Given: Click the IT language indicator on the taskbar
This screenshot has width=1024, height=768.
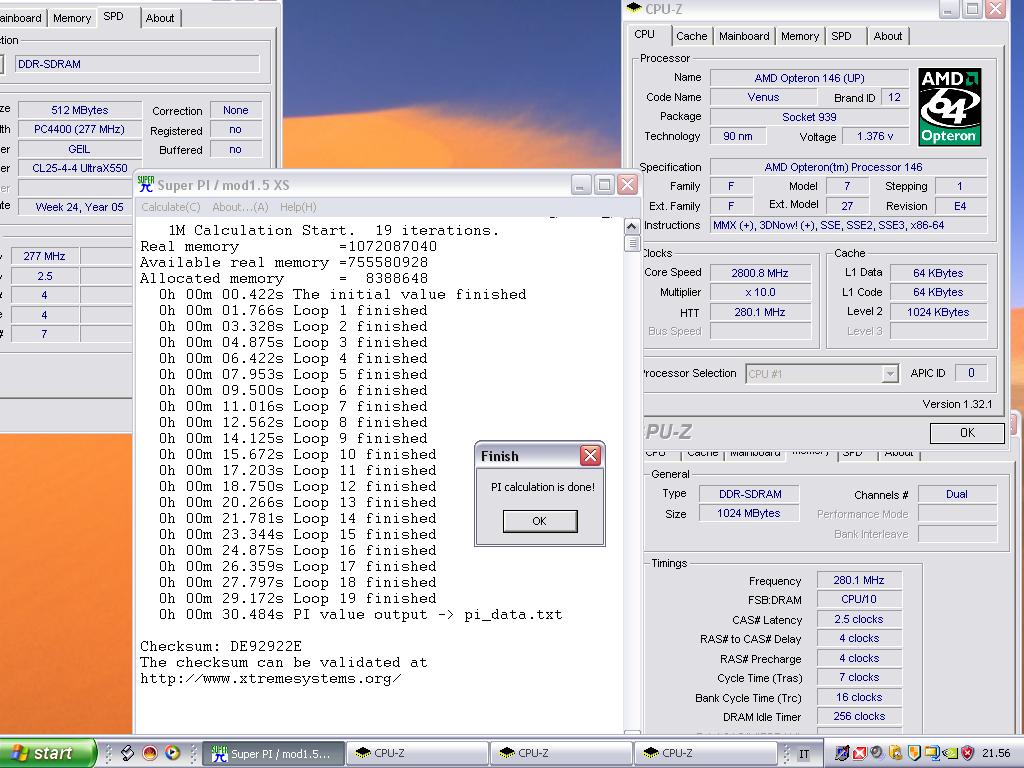Looking at the screenshot, I should (804, 754).
